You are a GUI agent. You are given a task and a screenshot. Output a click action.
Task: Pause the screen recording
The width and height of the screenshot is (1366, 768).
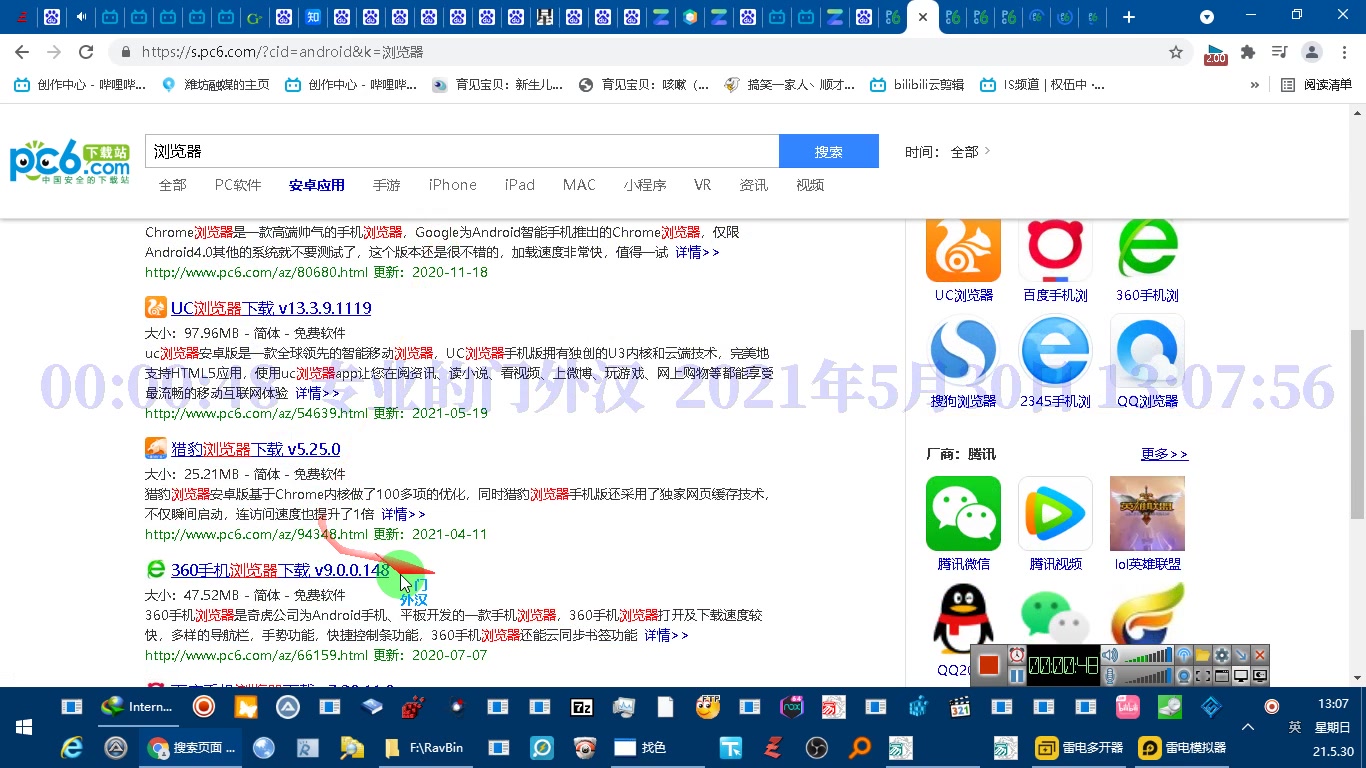1017,676
